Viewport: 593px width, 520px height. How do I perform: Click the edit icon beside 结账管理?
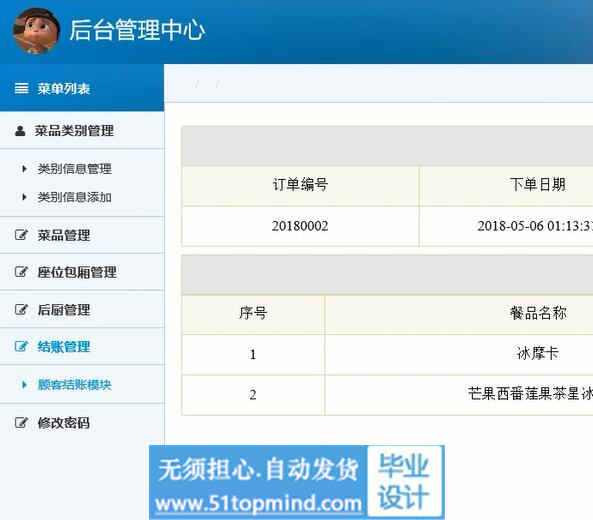point(21,346)
